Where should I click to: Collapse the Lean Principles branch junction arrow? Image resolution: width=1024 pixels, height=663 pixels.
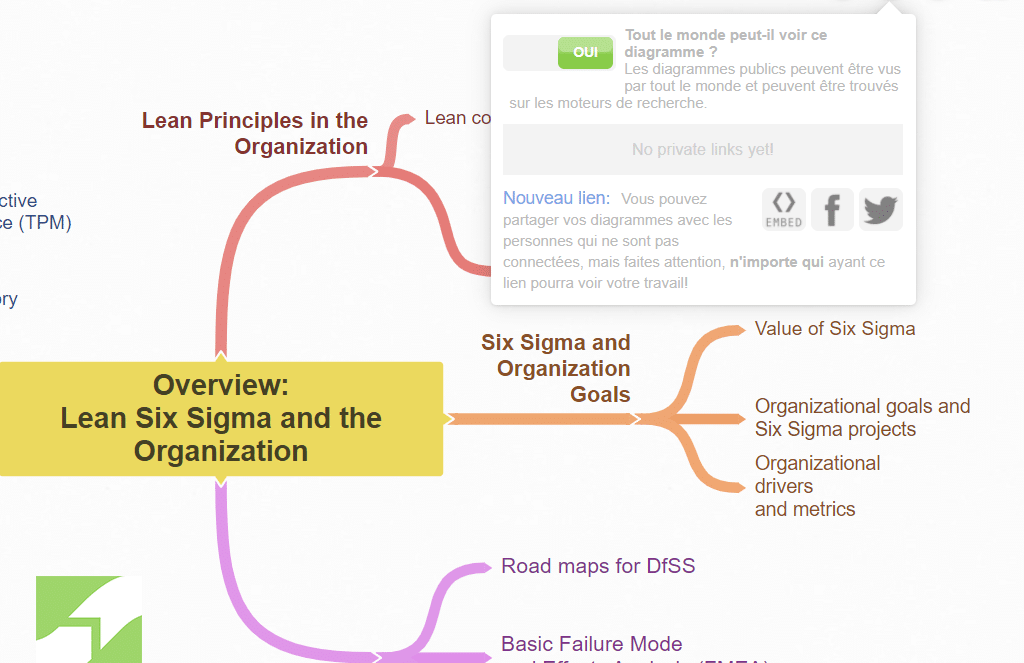(374, 170)
